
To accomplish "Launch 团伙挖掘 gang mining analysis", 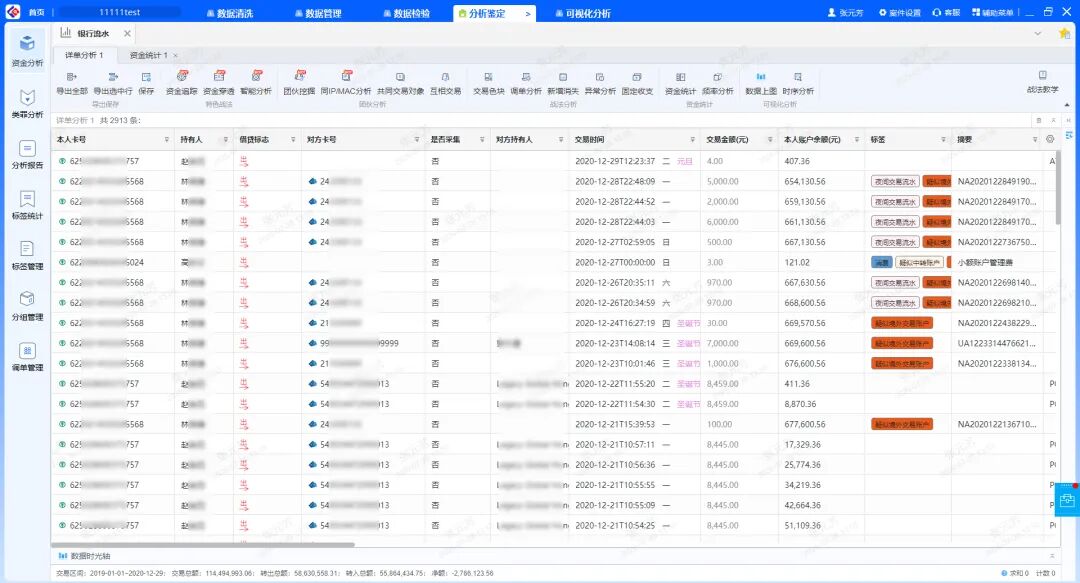I will [299, 83].
